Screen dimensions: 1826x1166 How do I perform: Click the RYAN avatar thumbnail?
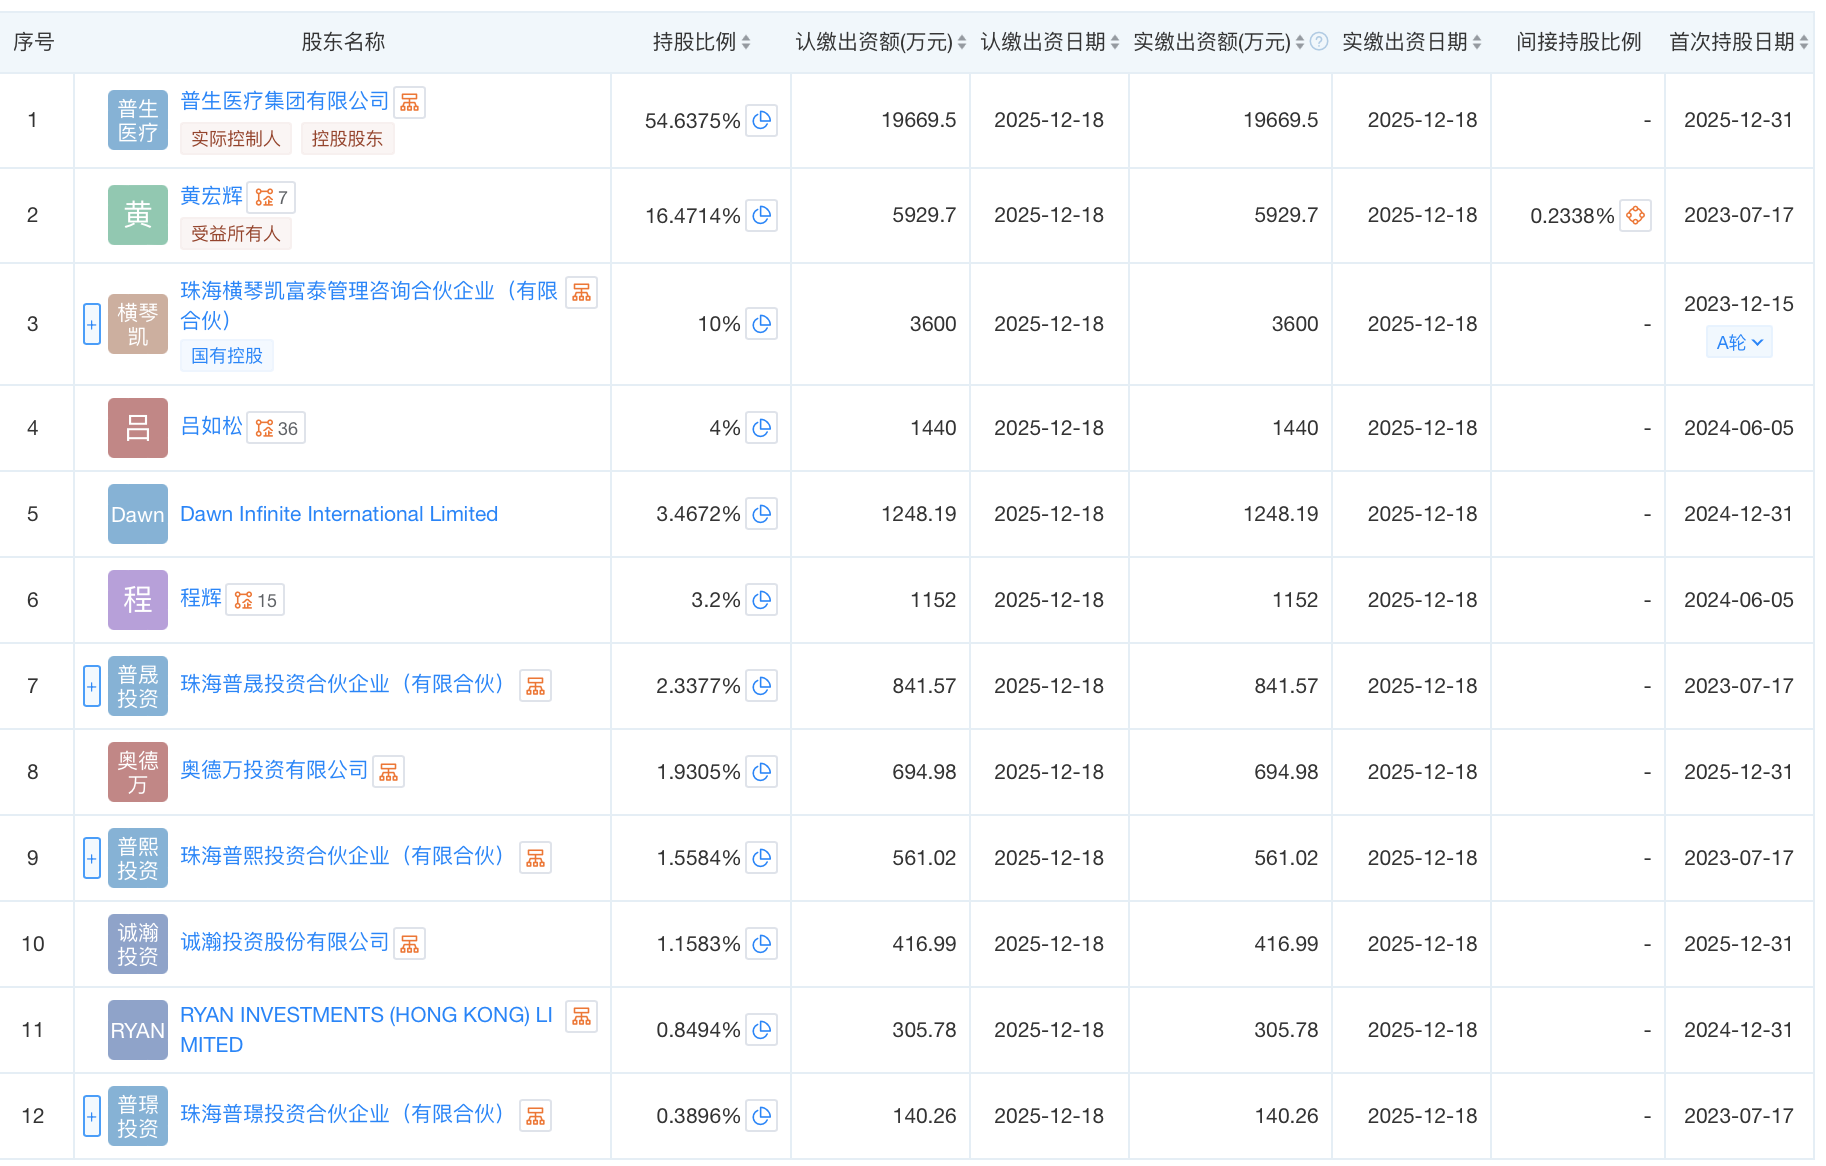click(x=138, y=1030)
